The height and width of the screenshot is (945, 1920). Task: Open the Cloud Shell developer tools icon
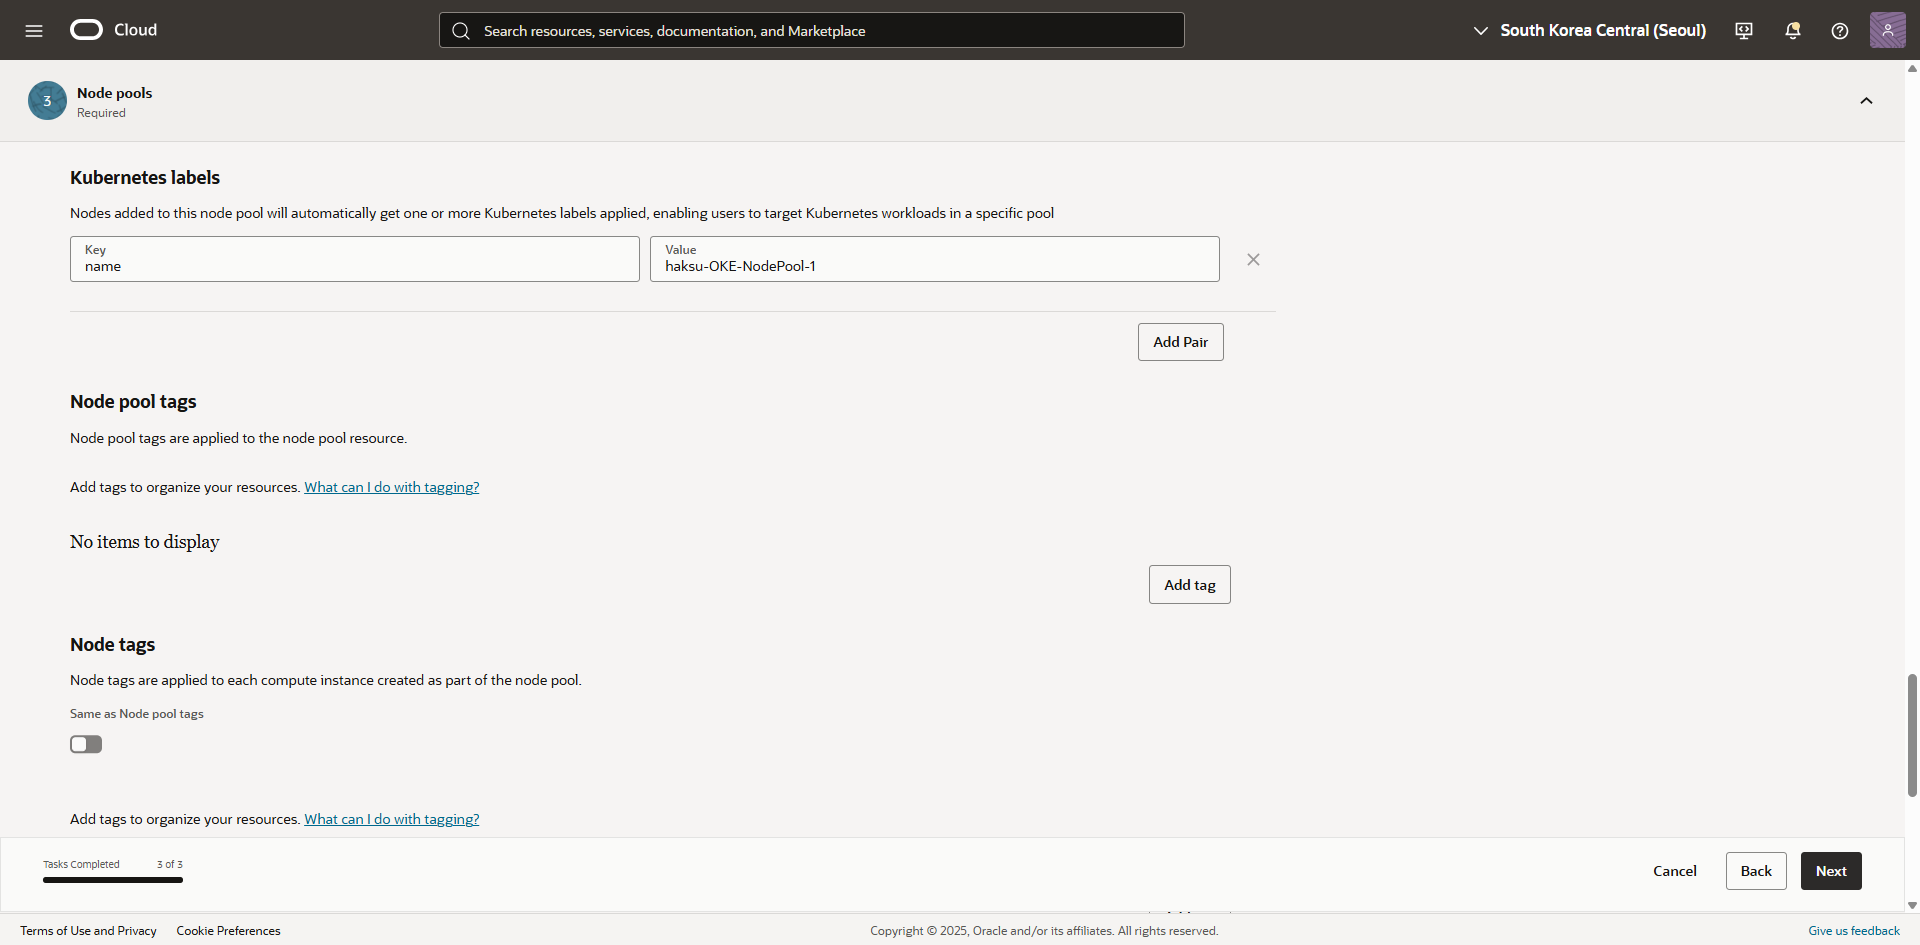(1744, 30)
